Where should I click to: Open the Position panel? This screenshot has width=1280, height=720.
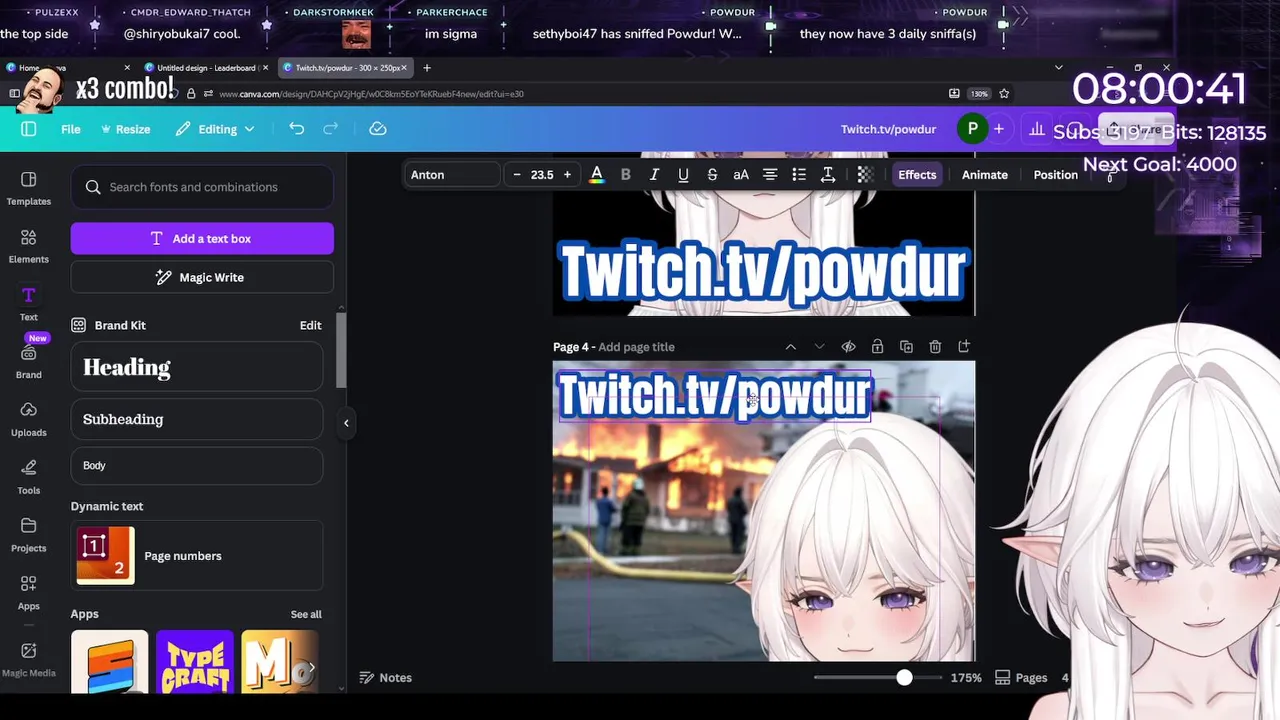(x=1056, y=175)
